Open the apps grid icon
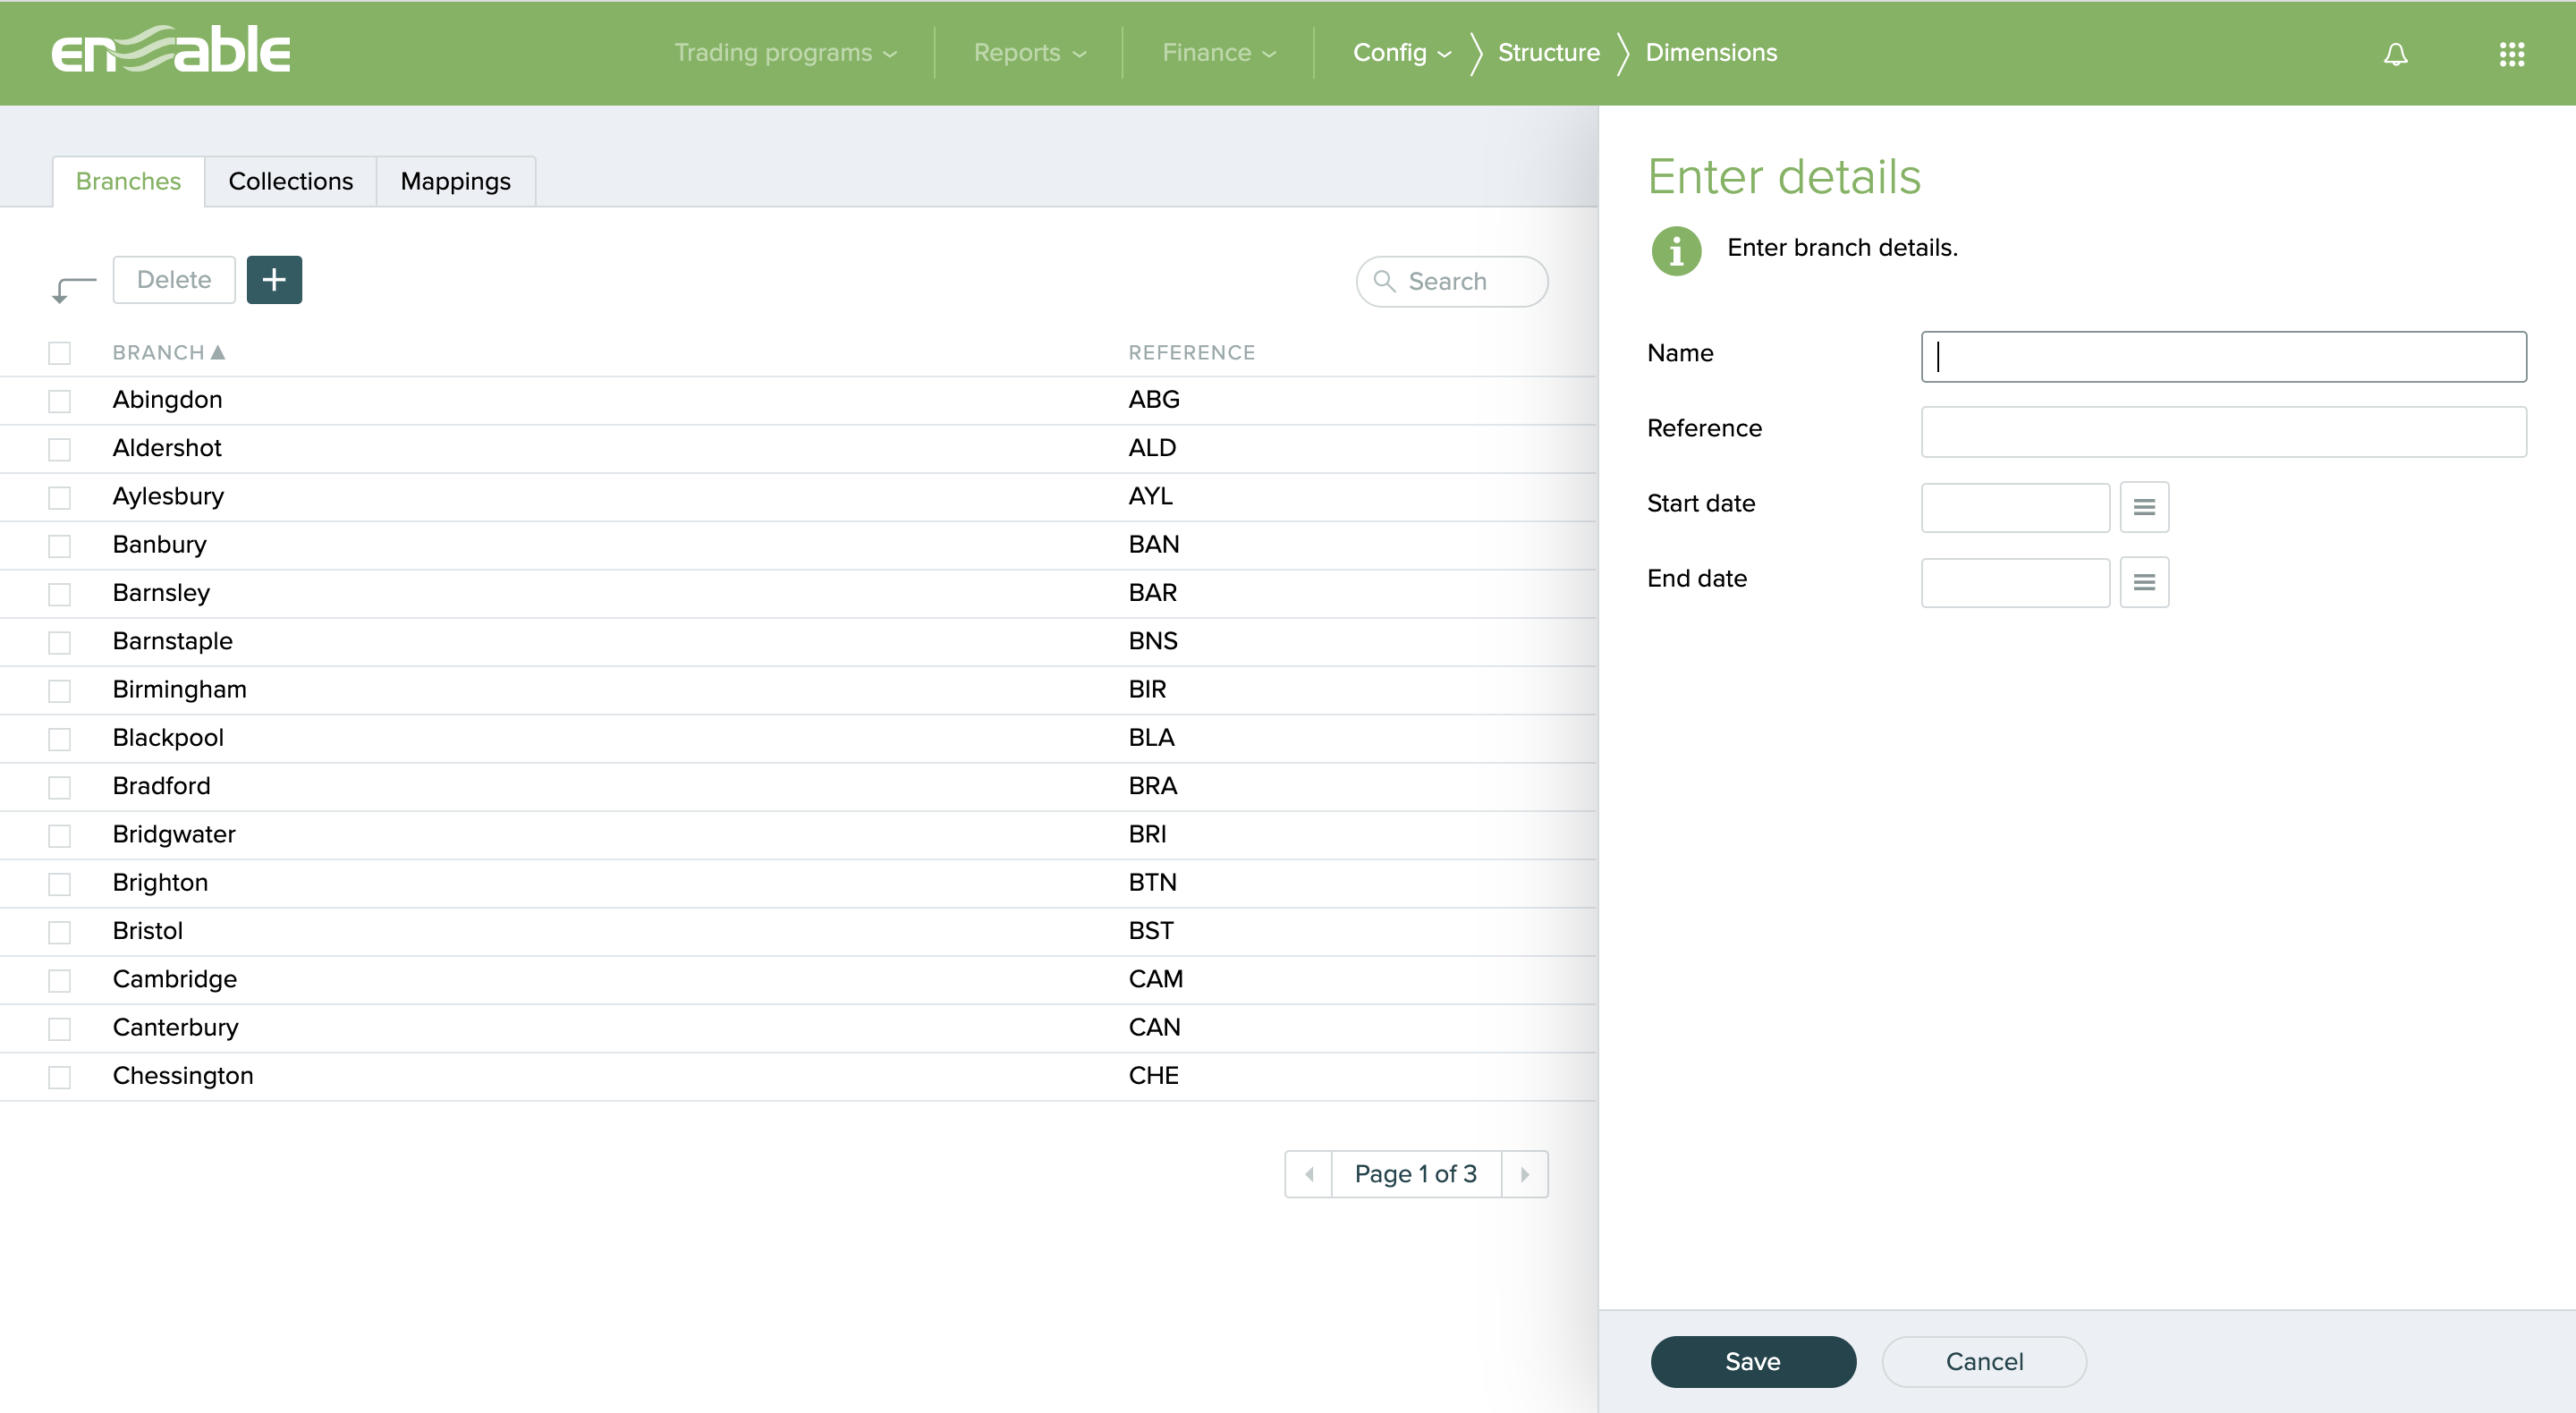The image size is (2576, 1413). tap(2511, 54)
